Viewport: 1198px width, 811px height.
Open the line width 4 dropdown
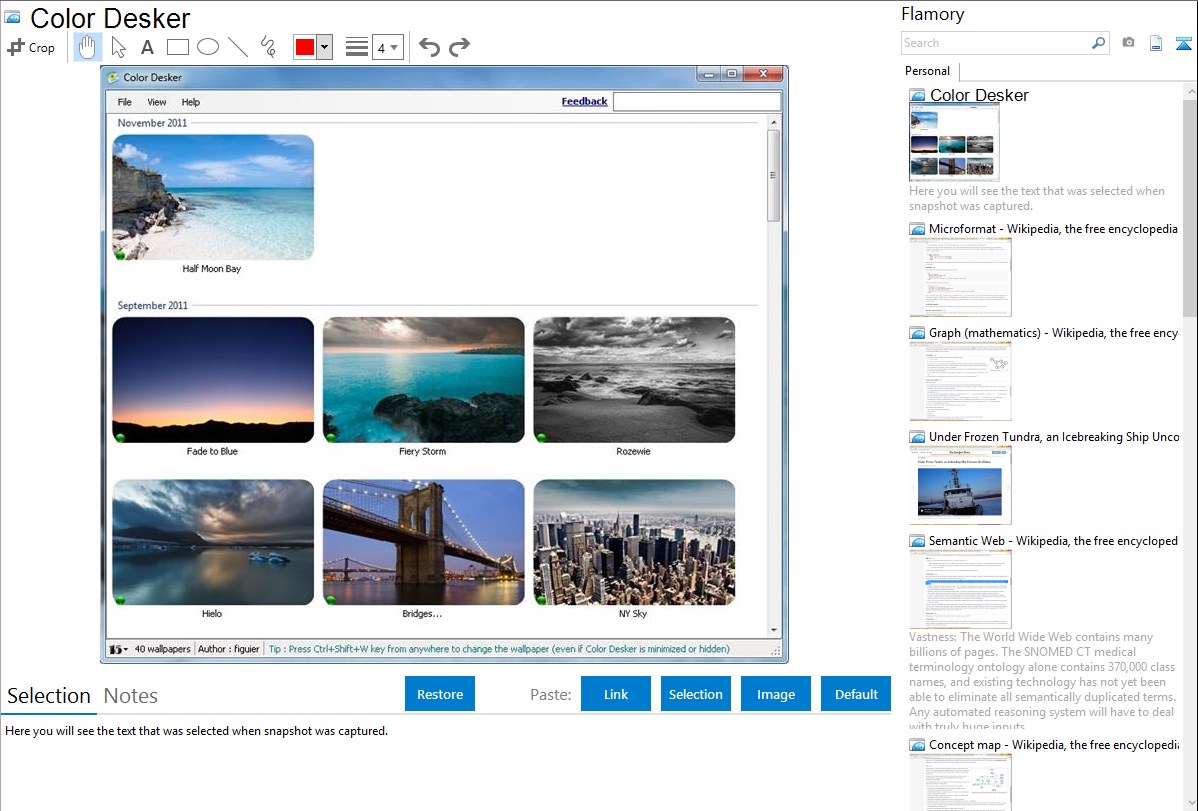click(387, 47)
